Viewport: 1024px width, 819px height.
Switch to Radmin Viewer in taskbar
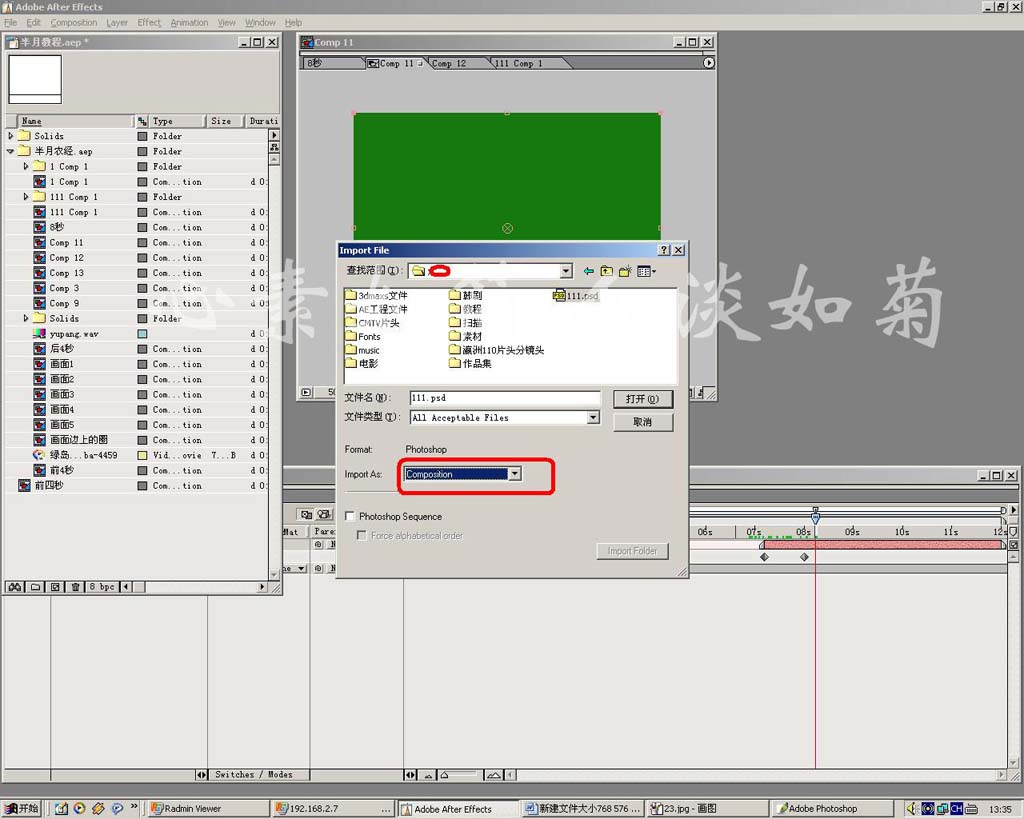click(208, 809)
